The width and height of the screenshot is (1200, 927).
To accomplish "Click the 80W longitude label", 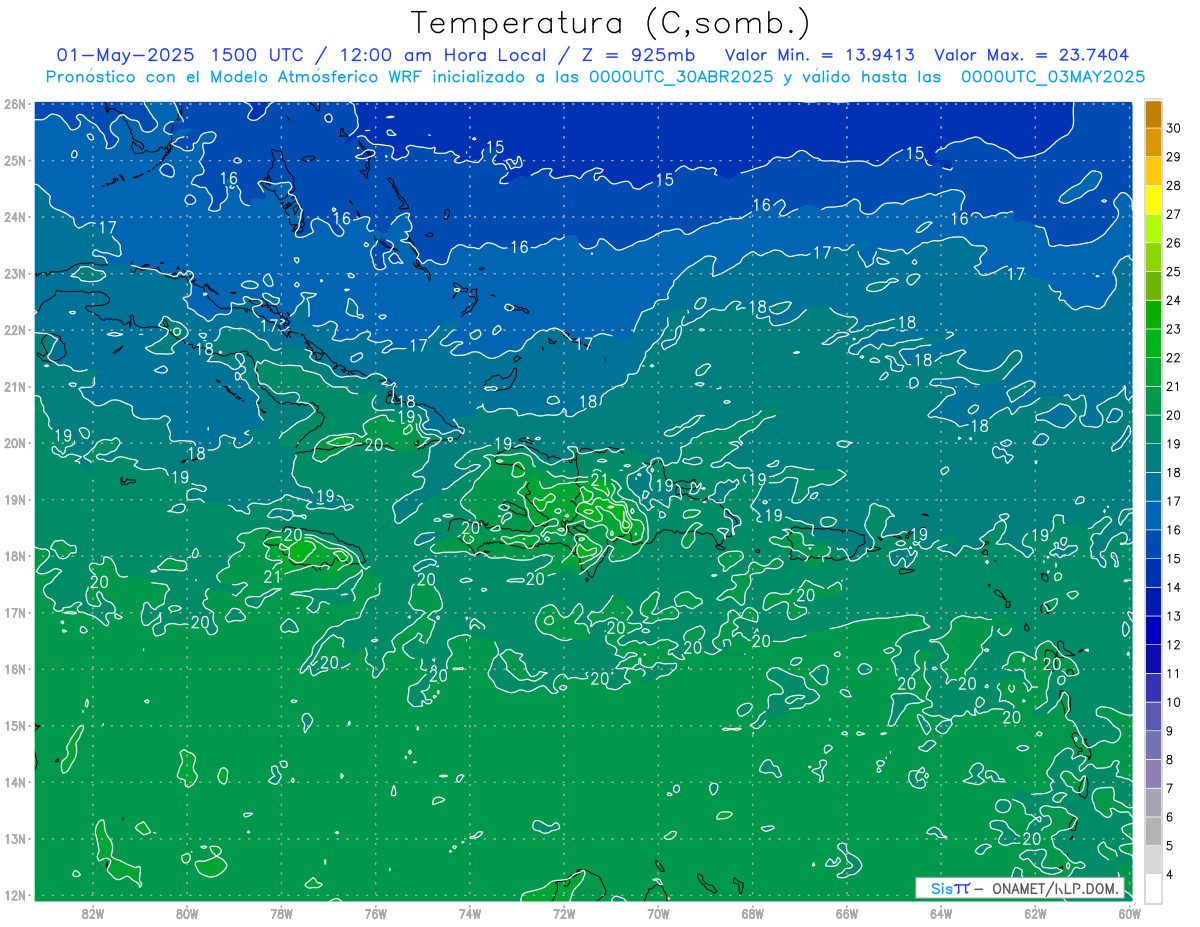I will (187, 913).
